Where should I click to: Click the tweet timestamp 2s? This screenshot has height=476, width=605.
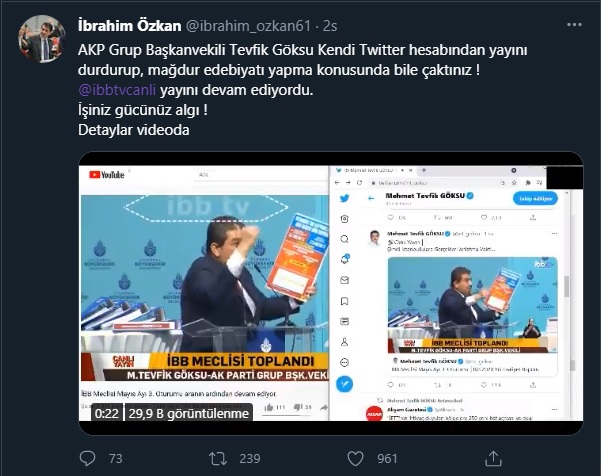(330, 26)
